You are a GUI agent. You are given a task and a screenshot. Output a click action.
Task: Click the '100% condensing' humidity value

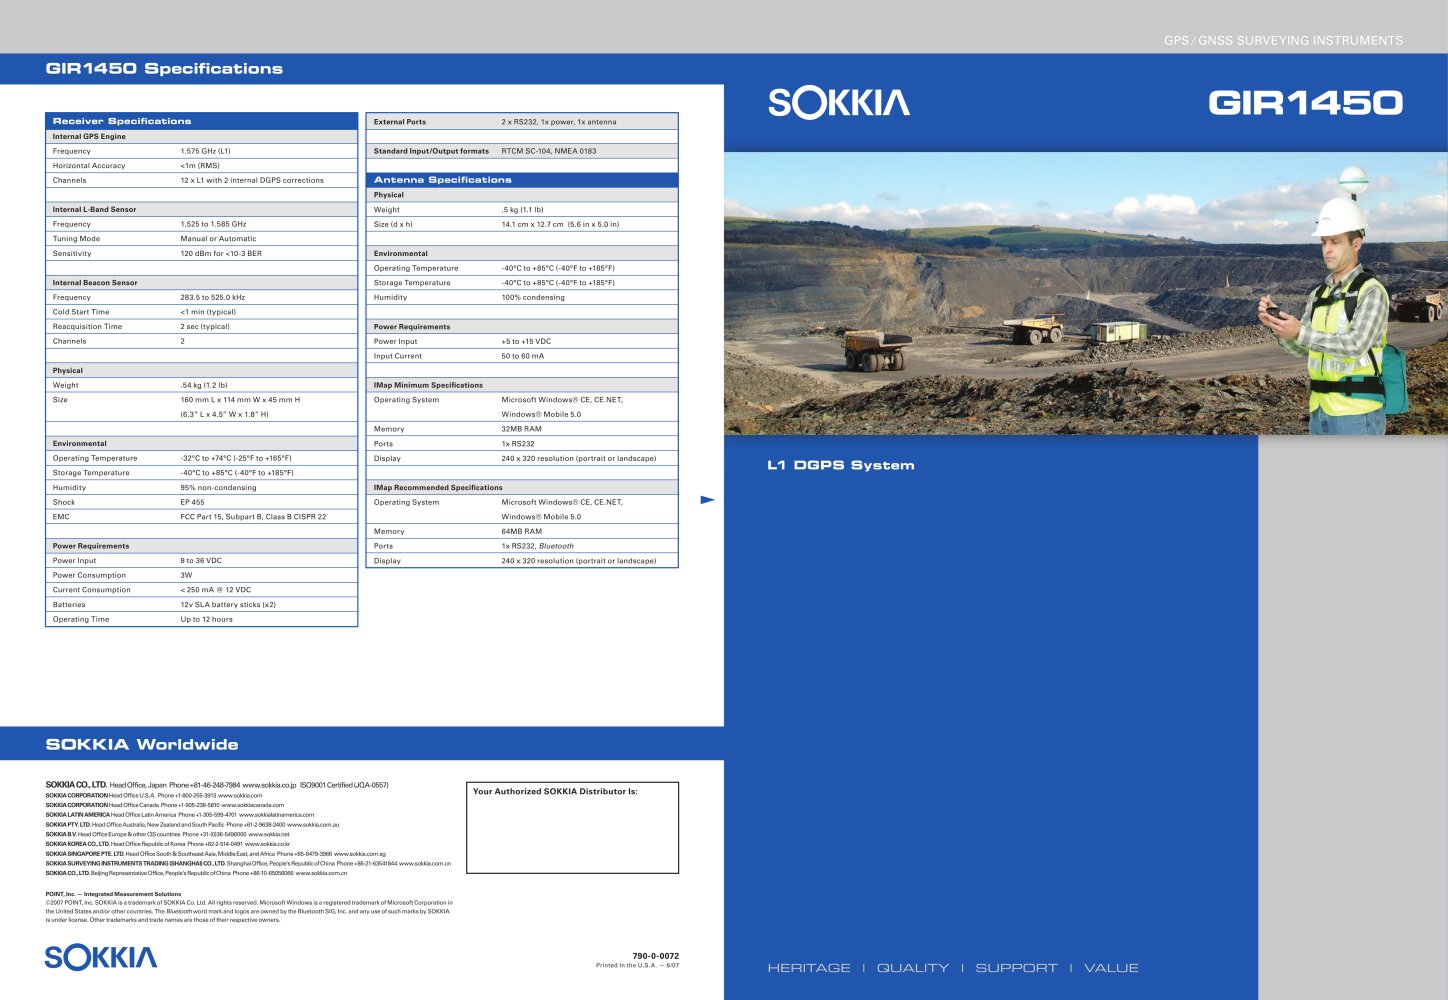(533, 297)
